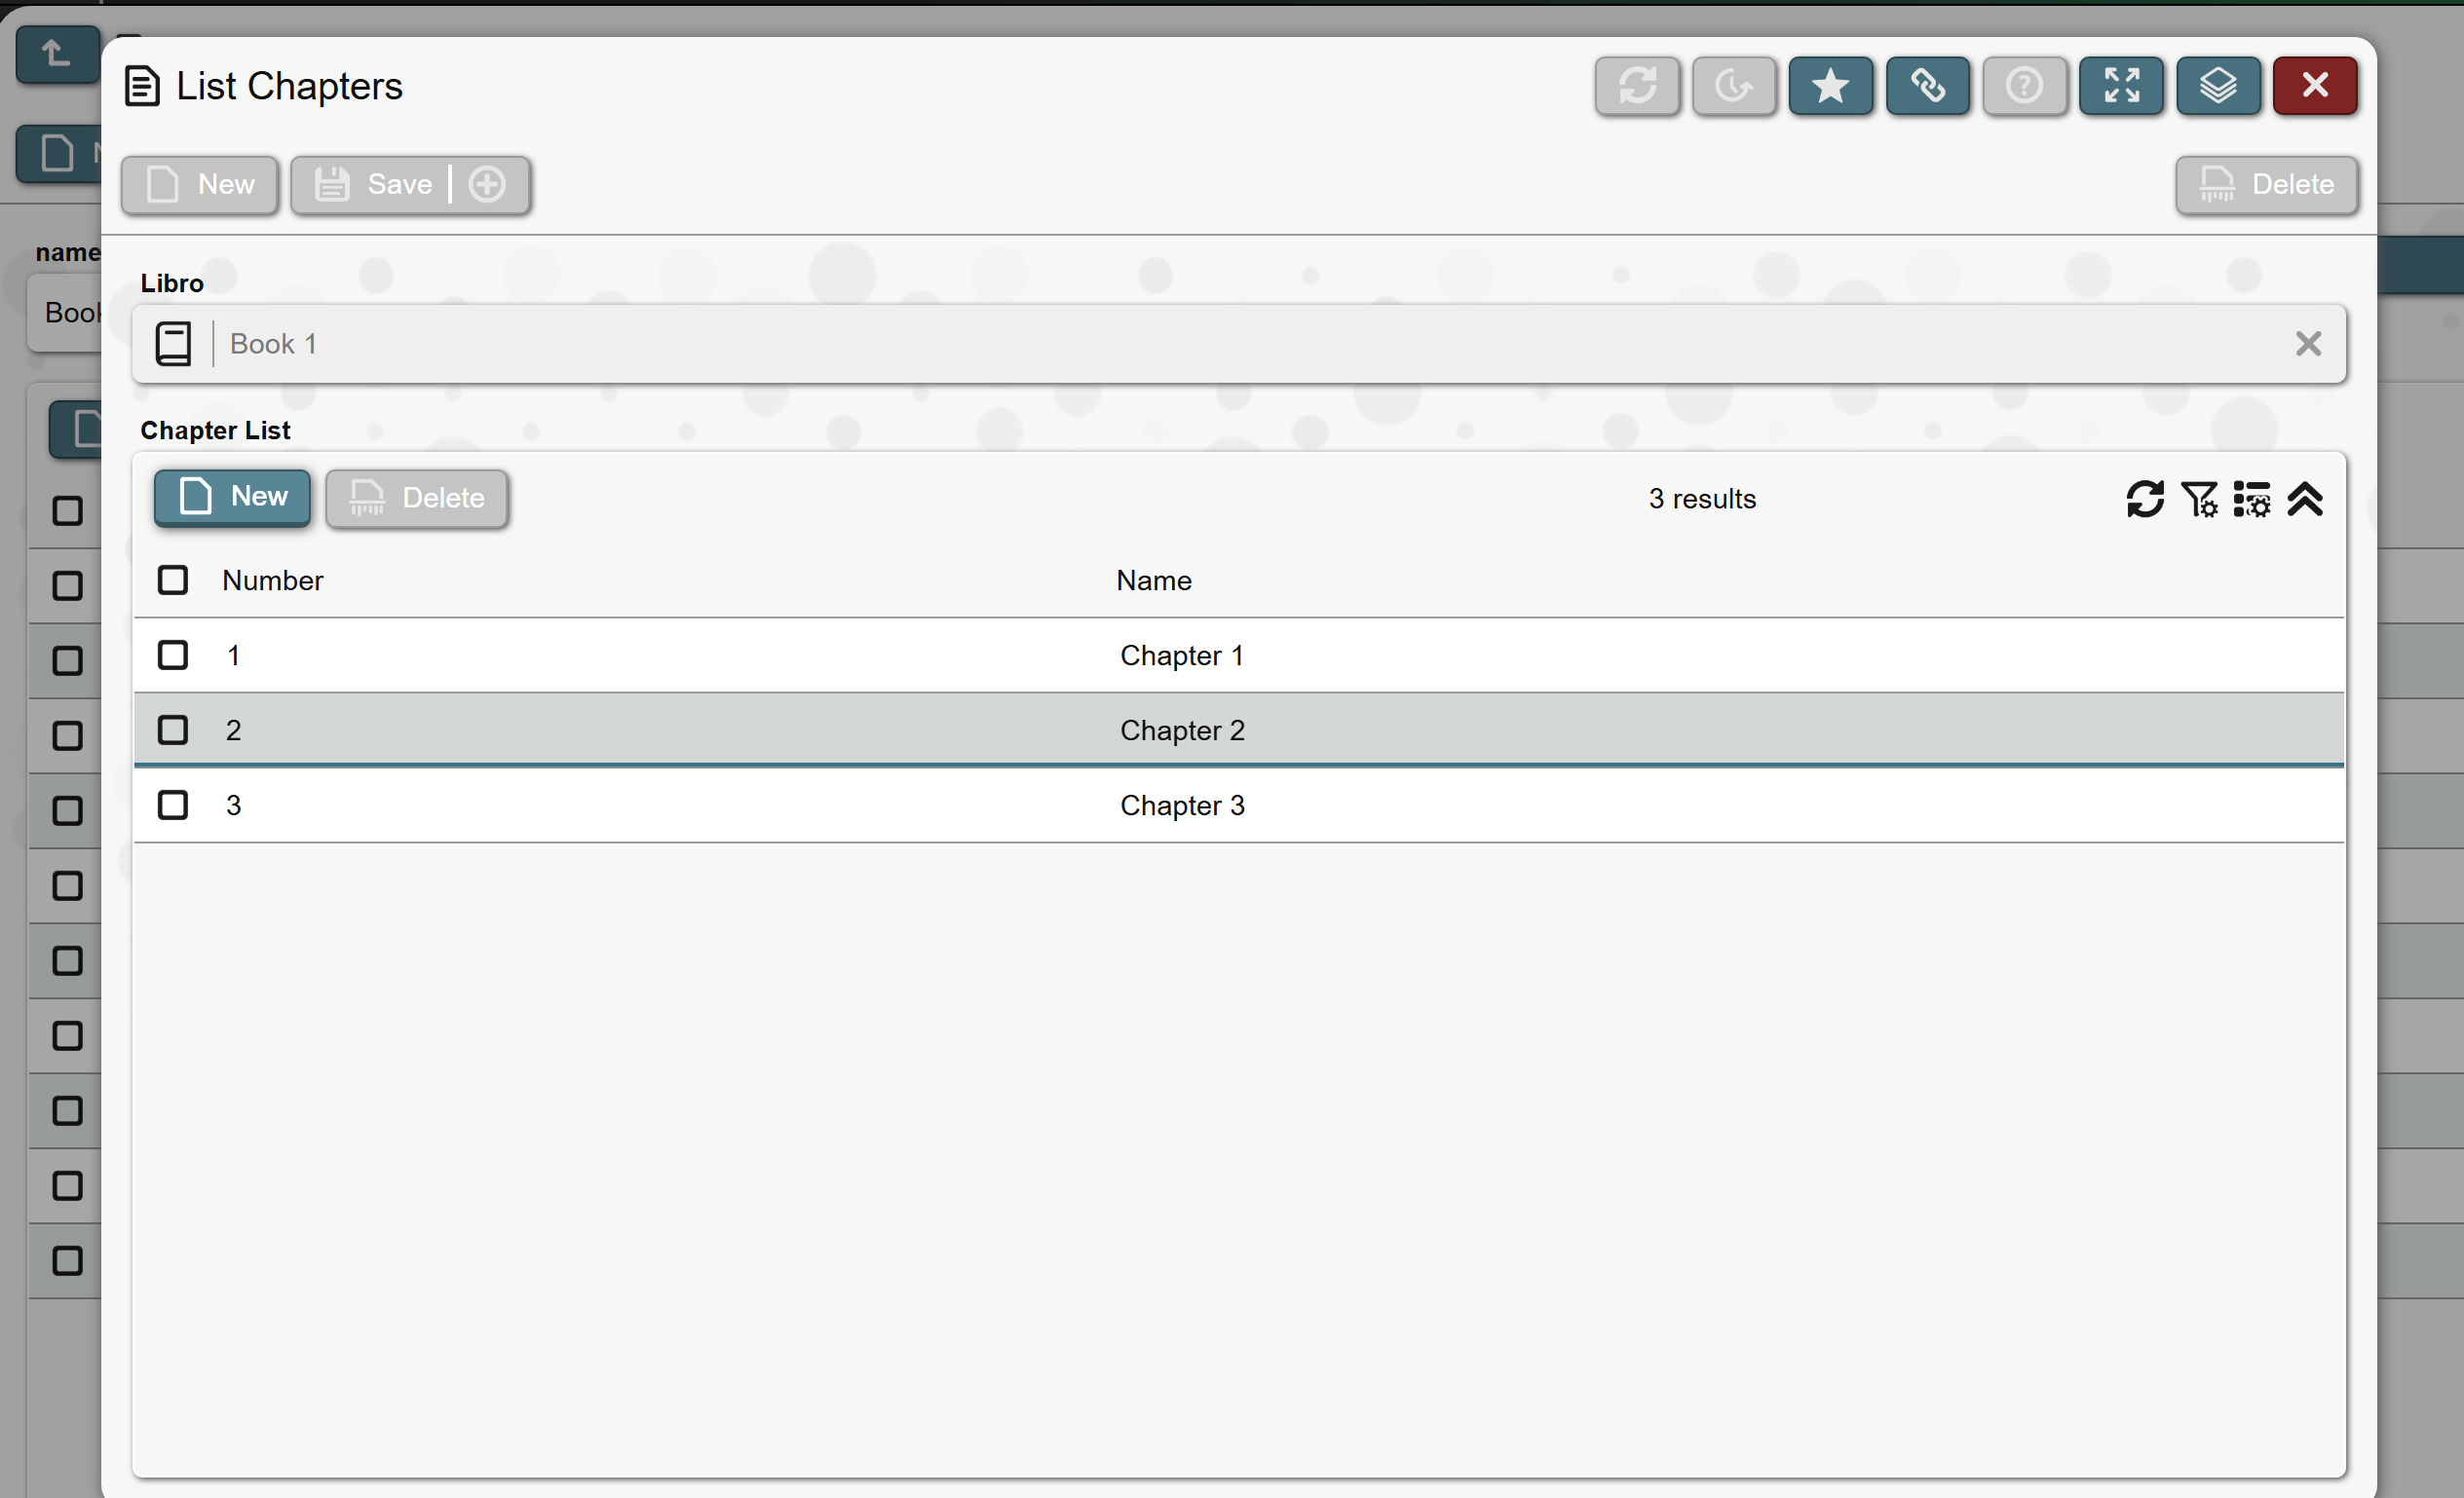Click the fullscreen expand icon button

[2120, 86]
